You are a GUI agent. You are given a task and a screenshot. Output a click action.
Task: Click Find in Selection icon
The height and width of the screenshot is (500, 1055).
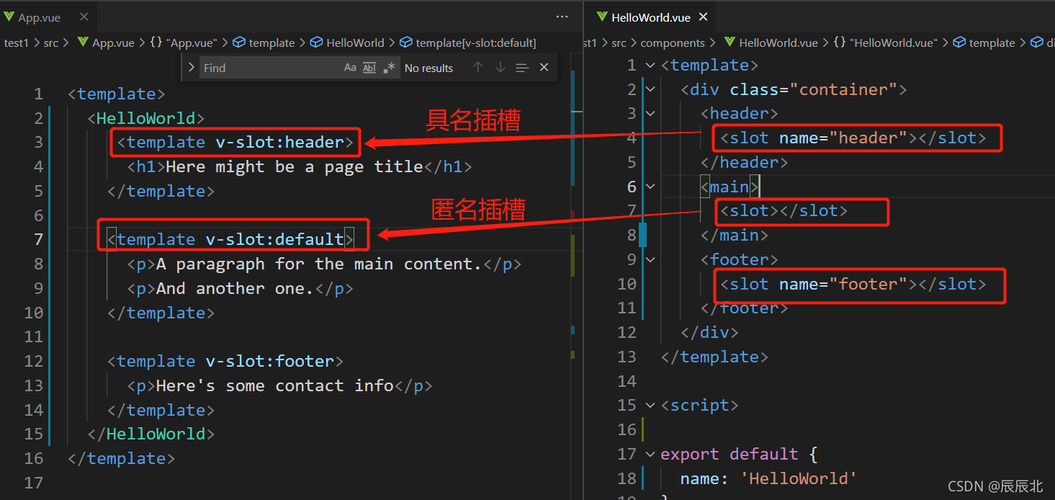click(522, 68)
